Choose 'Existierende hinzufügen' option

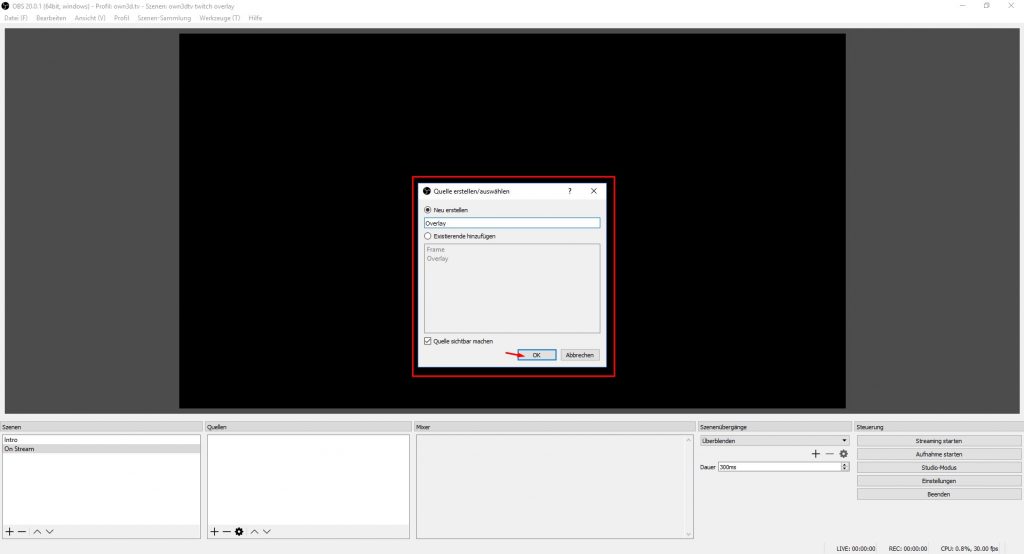tap(429, 236)
